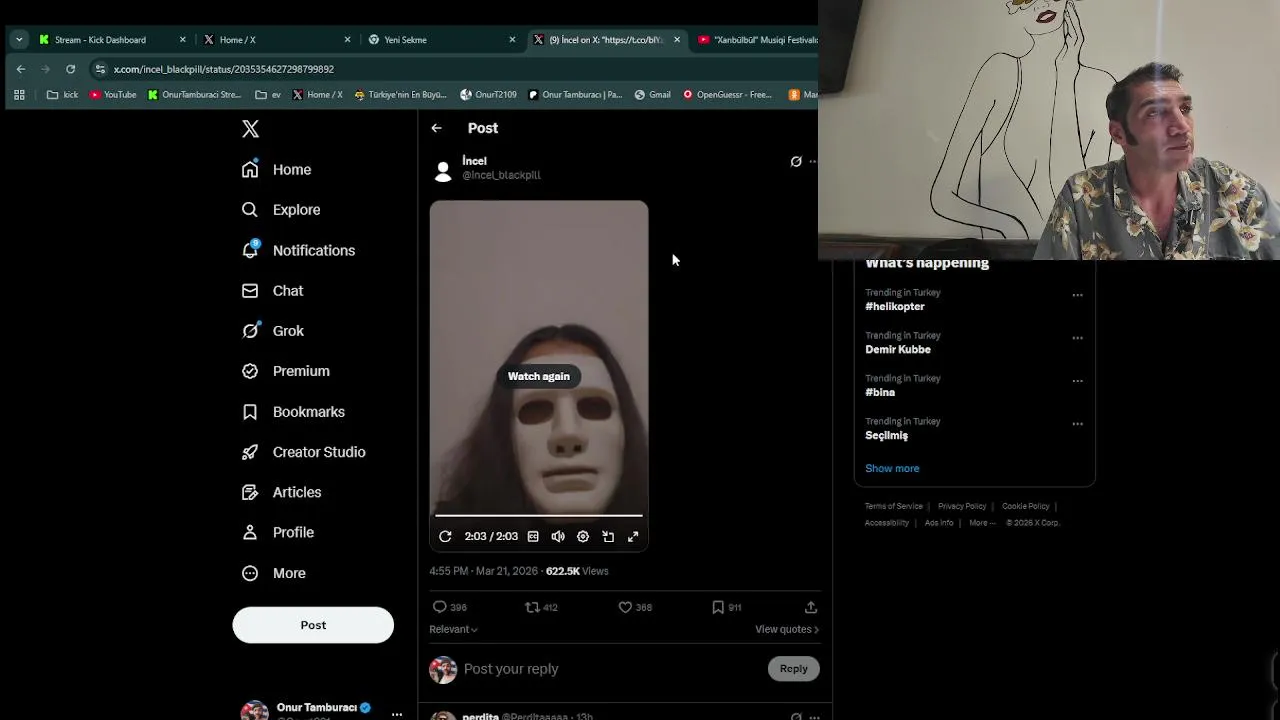Screen dimensions: 1280x720
Task: Open Chrome apps grid shortcut
Action: 19,95
